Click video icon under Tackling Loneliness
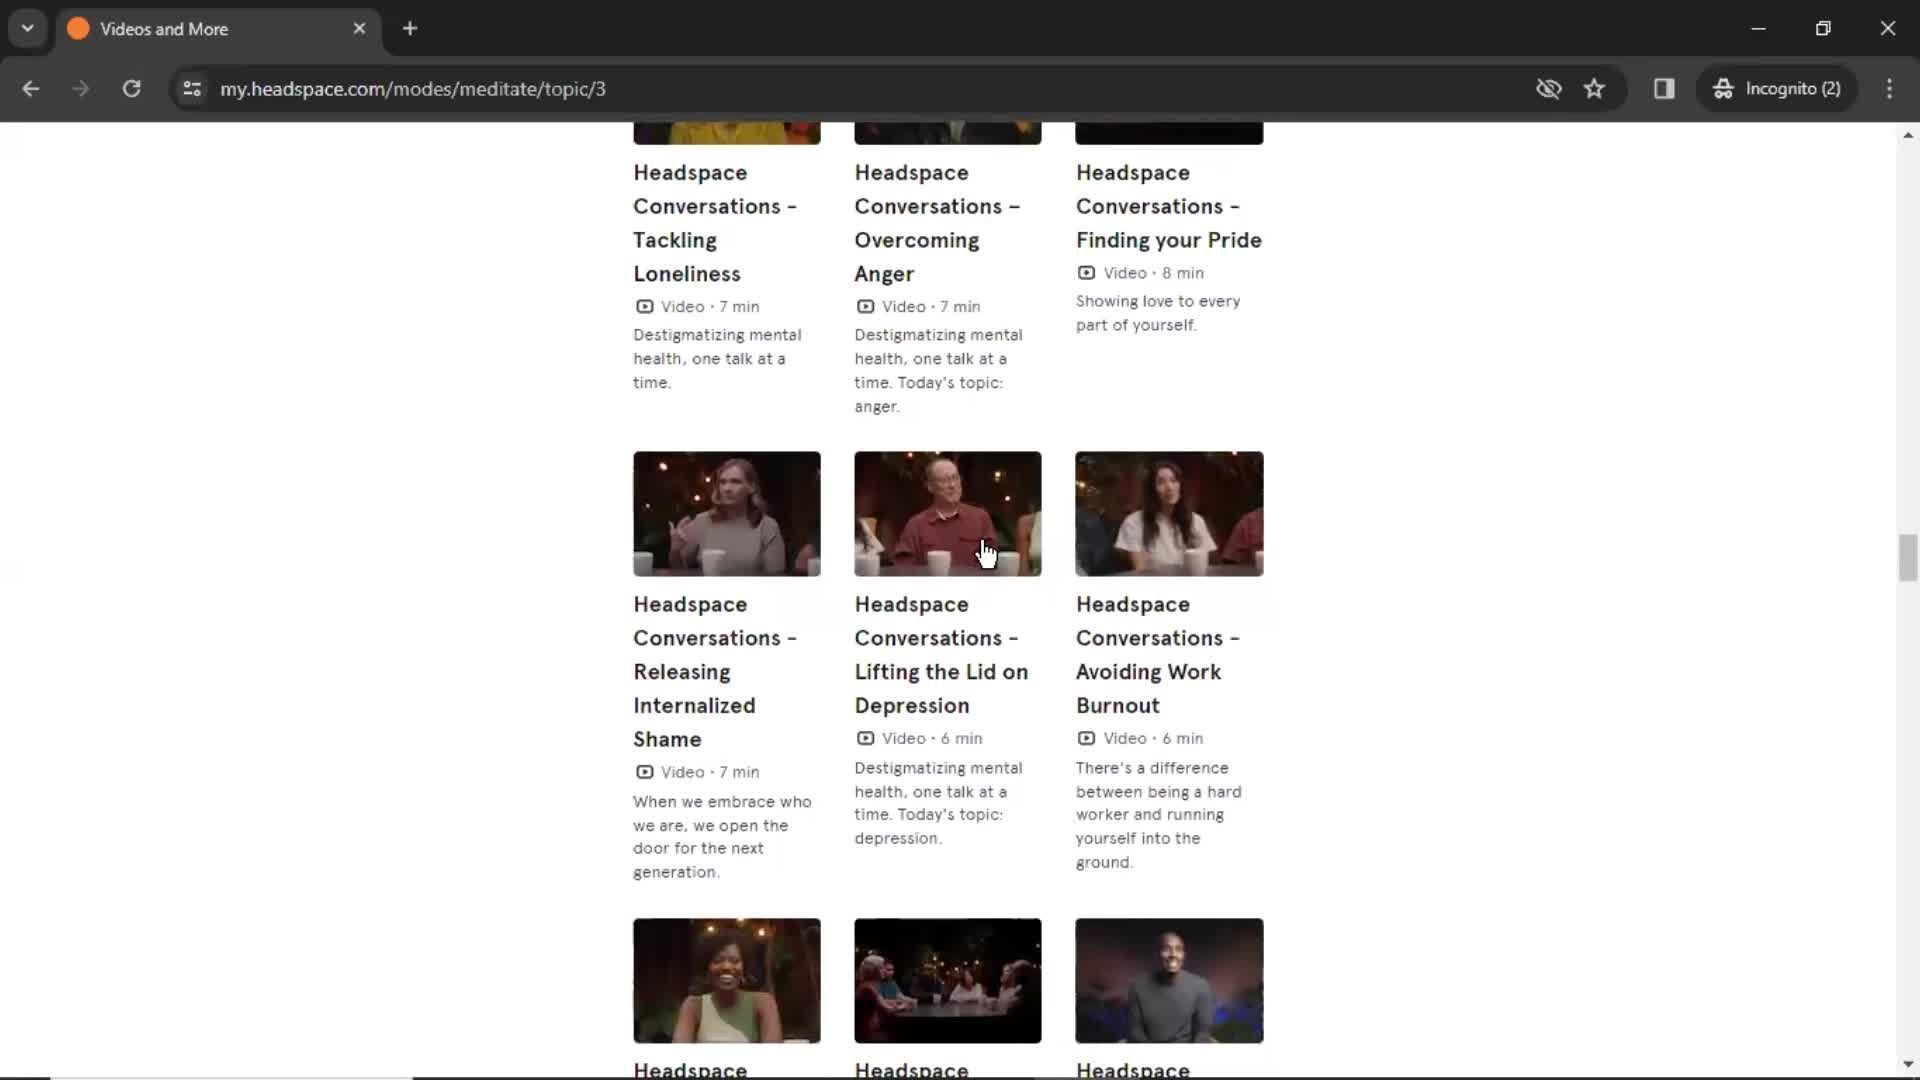This screenshot has height=1080, width=1920. pos(645,307)
